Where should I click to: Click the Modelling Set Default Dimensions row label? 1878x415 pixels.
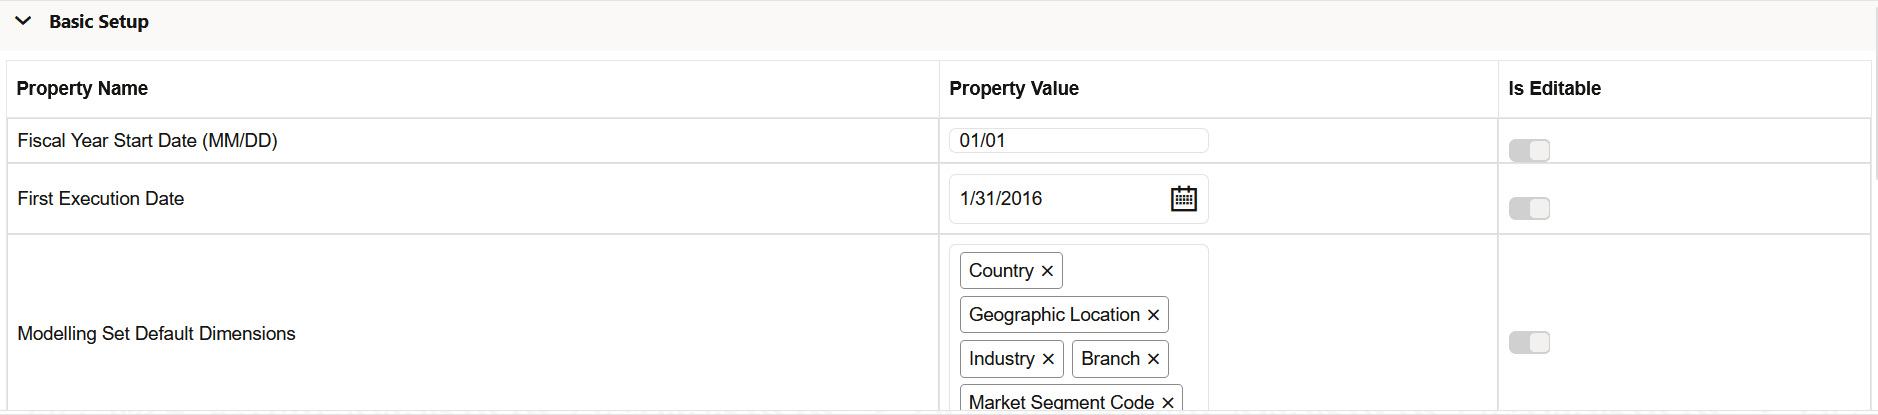[156, 334]
